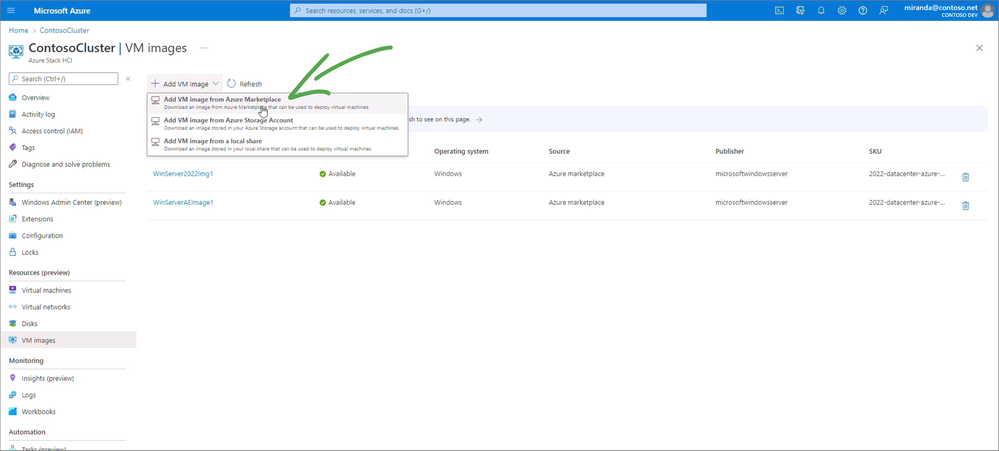999x451 pixels.
Task: Focus the top Search resources box
Action: (x=498, y=10)
